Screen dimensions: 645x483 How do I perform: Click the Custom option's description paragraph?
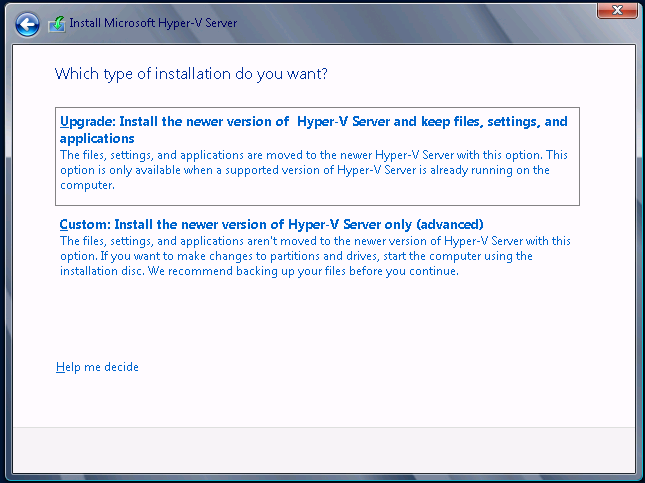point(315,256)
